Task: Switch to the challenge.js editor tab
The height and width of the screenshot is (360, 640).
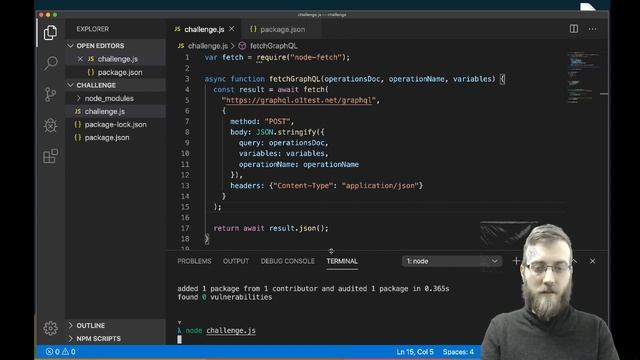Action: [x=204, y=29]
